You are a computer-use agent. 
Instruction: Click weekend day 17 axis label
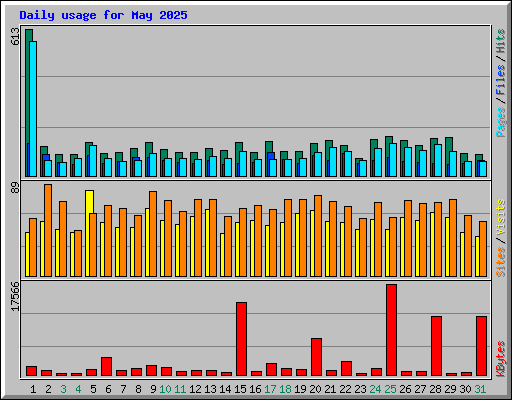coord(270,389)
